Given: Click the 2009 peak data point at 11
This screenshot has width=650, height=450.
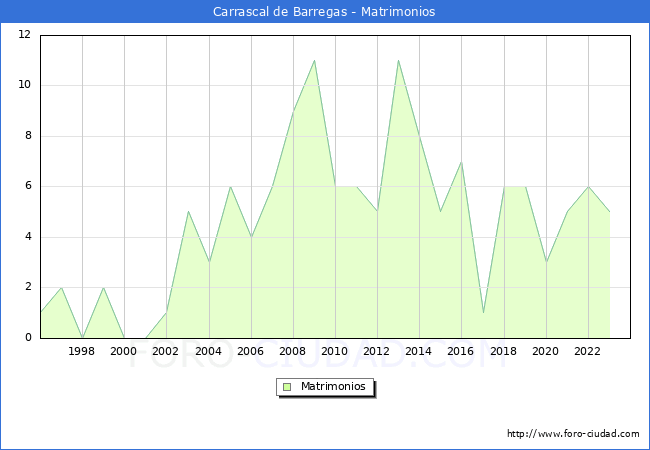Looking at the screenshot, I should point(315,60).
